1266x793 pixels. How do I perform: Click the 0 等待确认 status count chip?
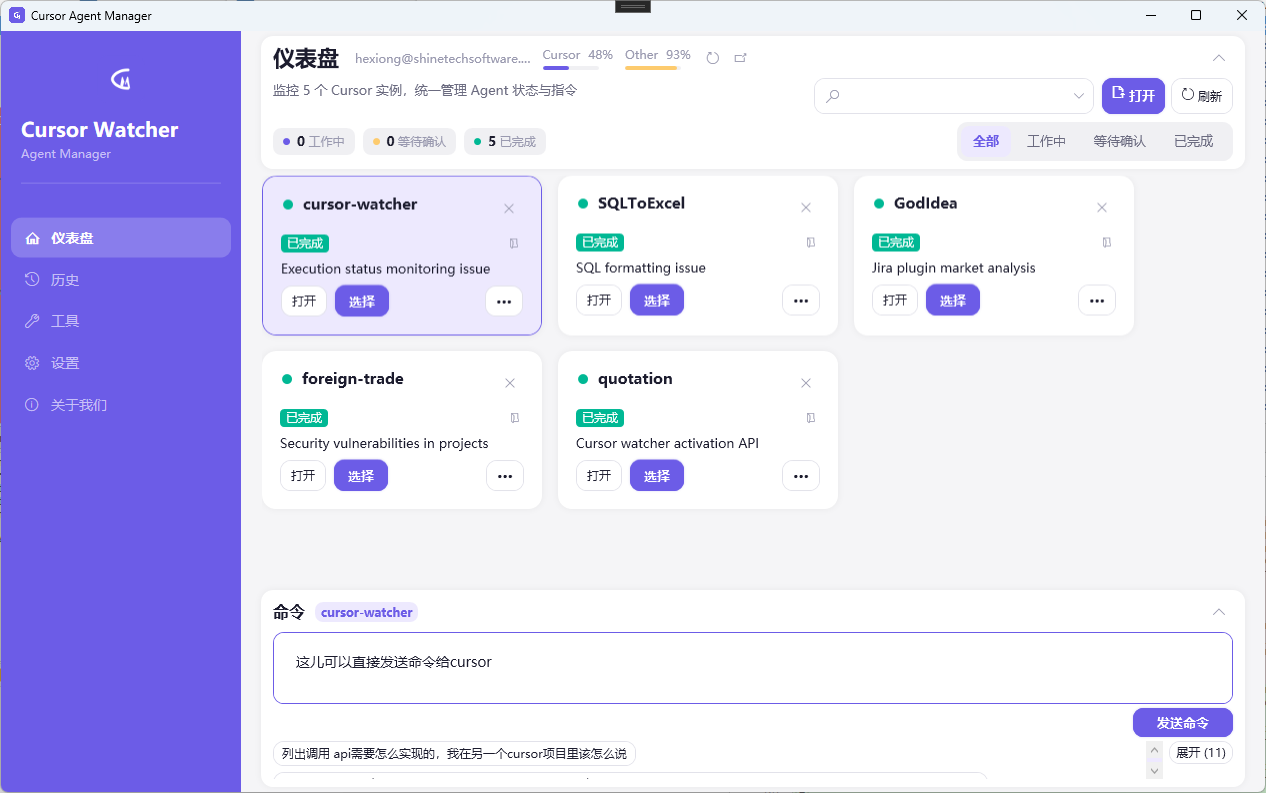[x=410, y=142]
